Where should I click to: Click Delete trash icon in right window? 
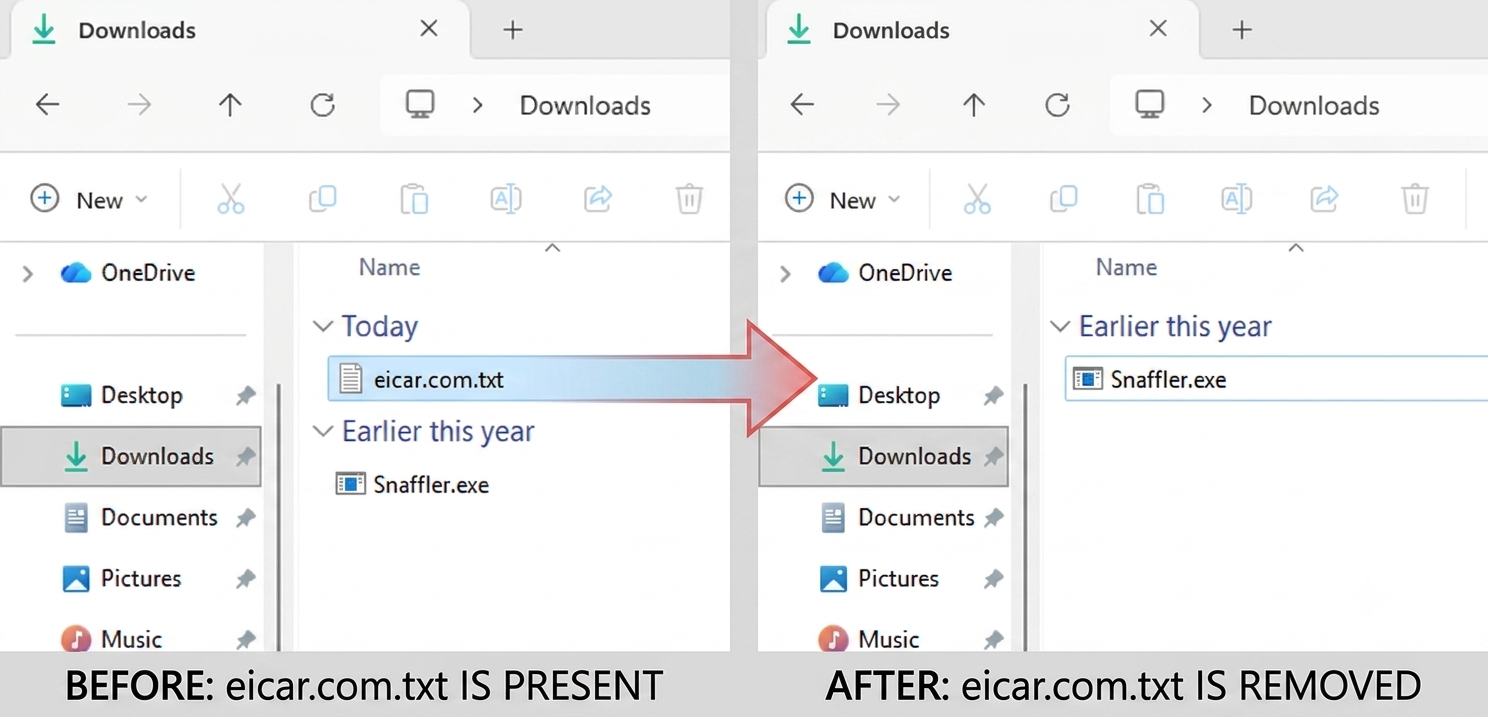tap(1414, 199)
